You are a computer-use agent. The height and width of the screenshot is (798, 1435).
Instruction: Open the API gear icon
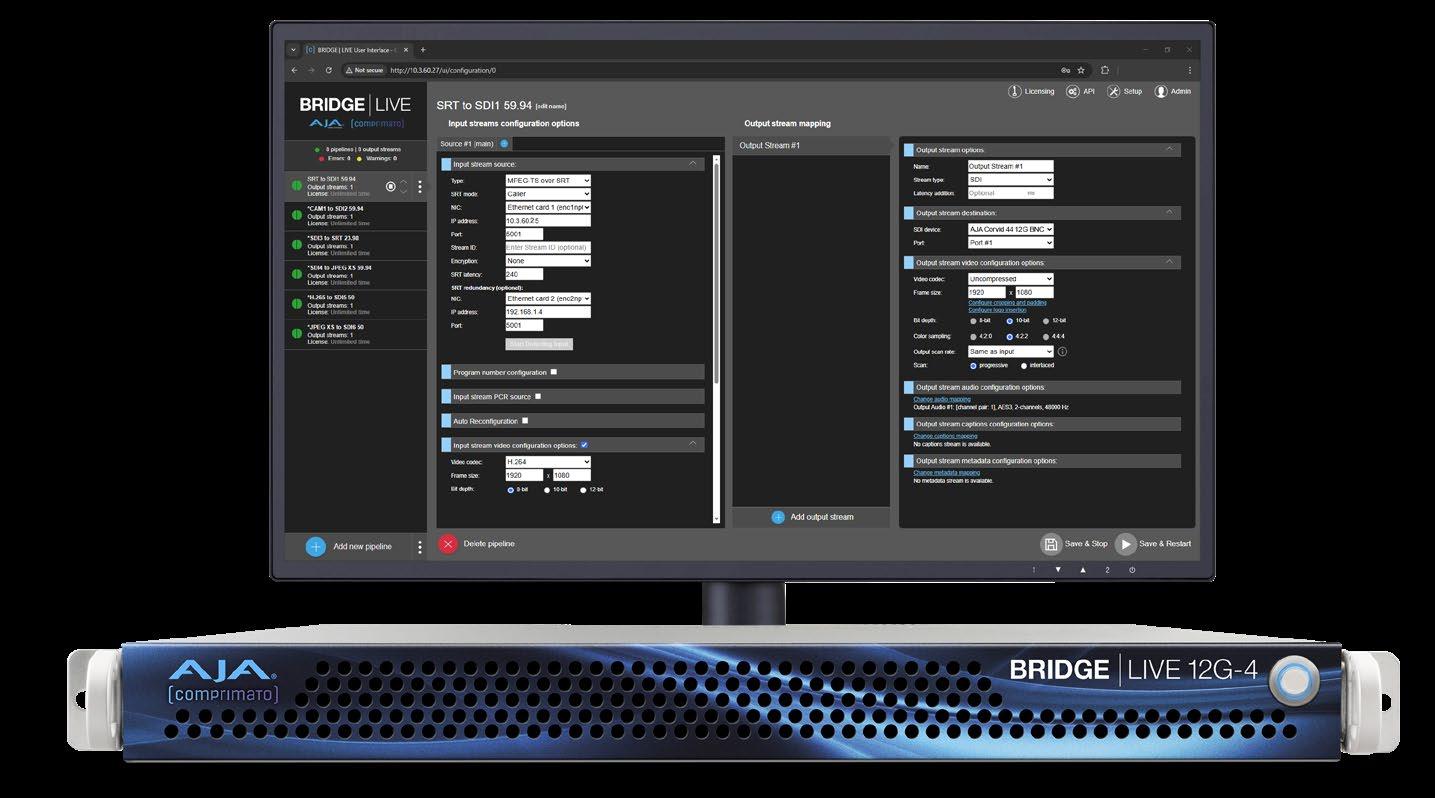point(1073,91)
